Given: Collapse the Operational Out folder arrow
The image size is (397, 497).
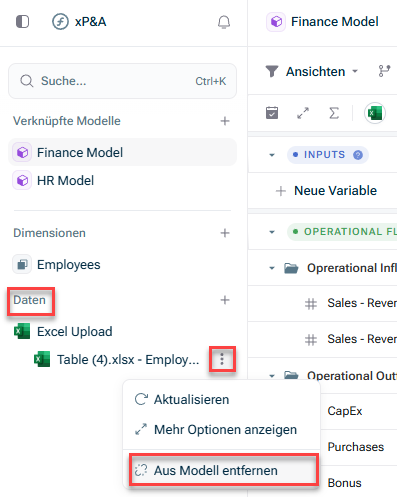Looking at the screenshot, I should tap(272, 376).
